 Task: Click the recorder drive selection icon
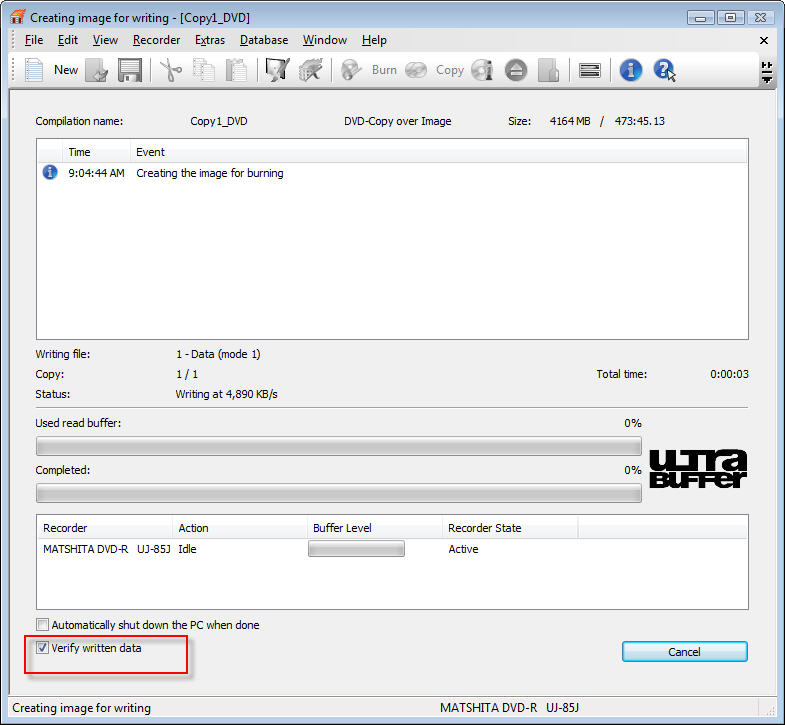point(590,70)
